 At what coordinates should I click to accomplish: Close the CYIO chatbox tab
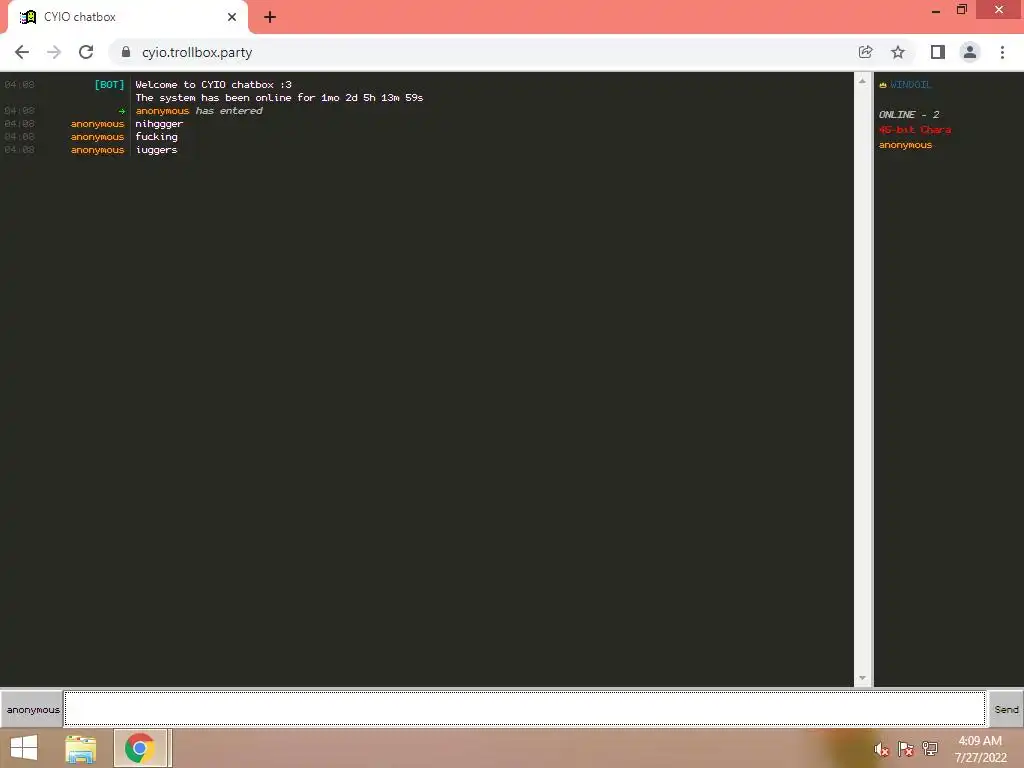pos(232,17)
